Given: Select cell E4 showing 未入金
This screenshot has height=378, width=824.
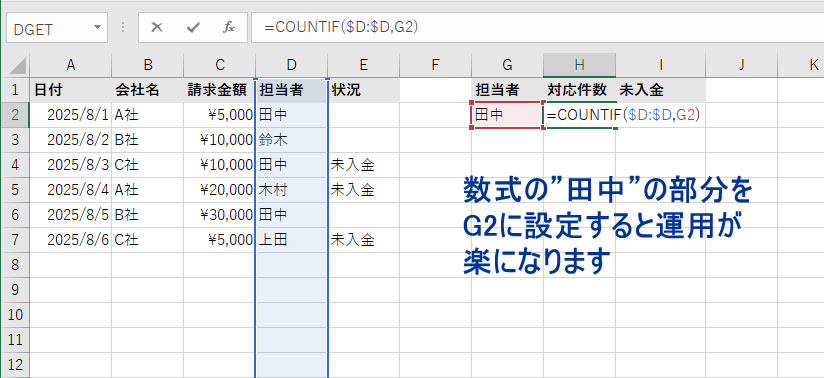Looking at the screenshot, I should (x=363, y=165).
